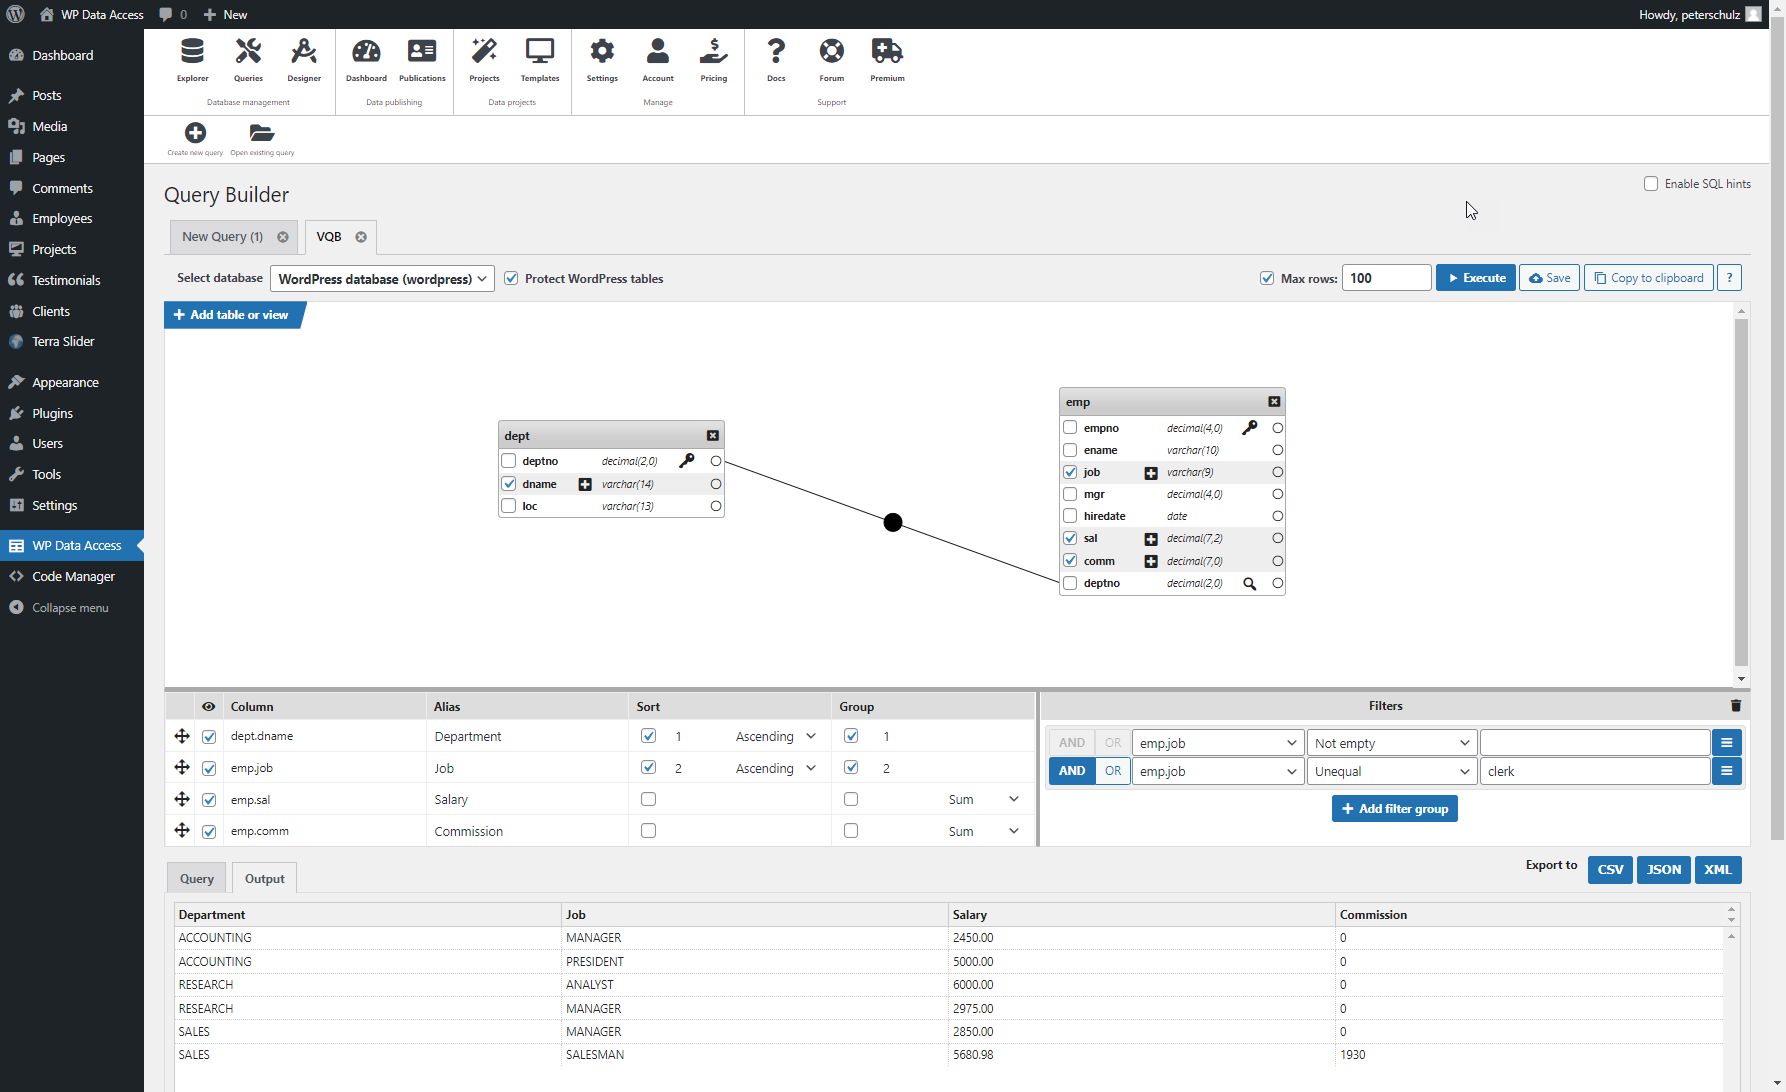Execute the current query
This screenshot has height=1092, width=1786.
click(x=1476, y=277)
